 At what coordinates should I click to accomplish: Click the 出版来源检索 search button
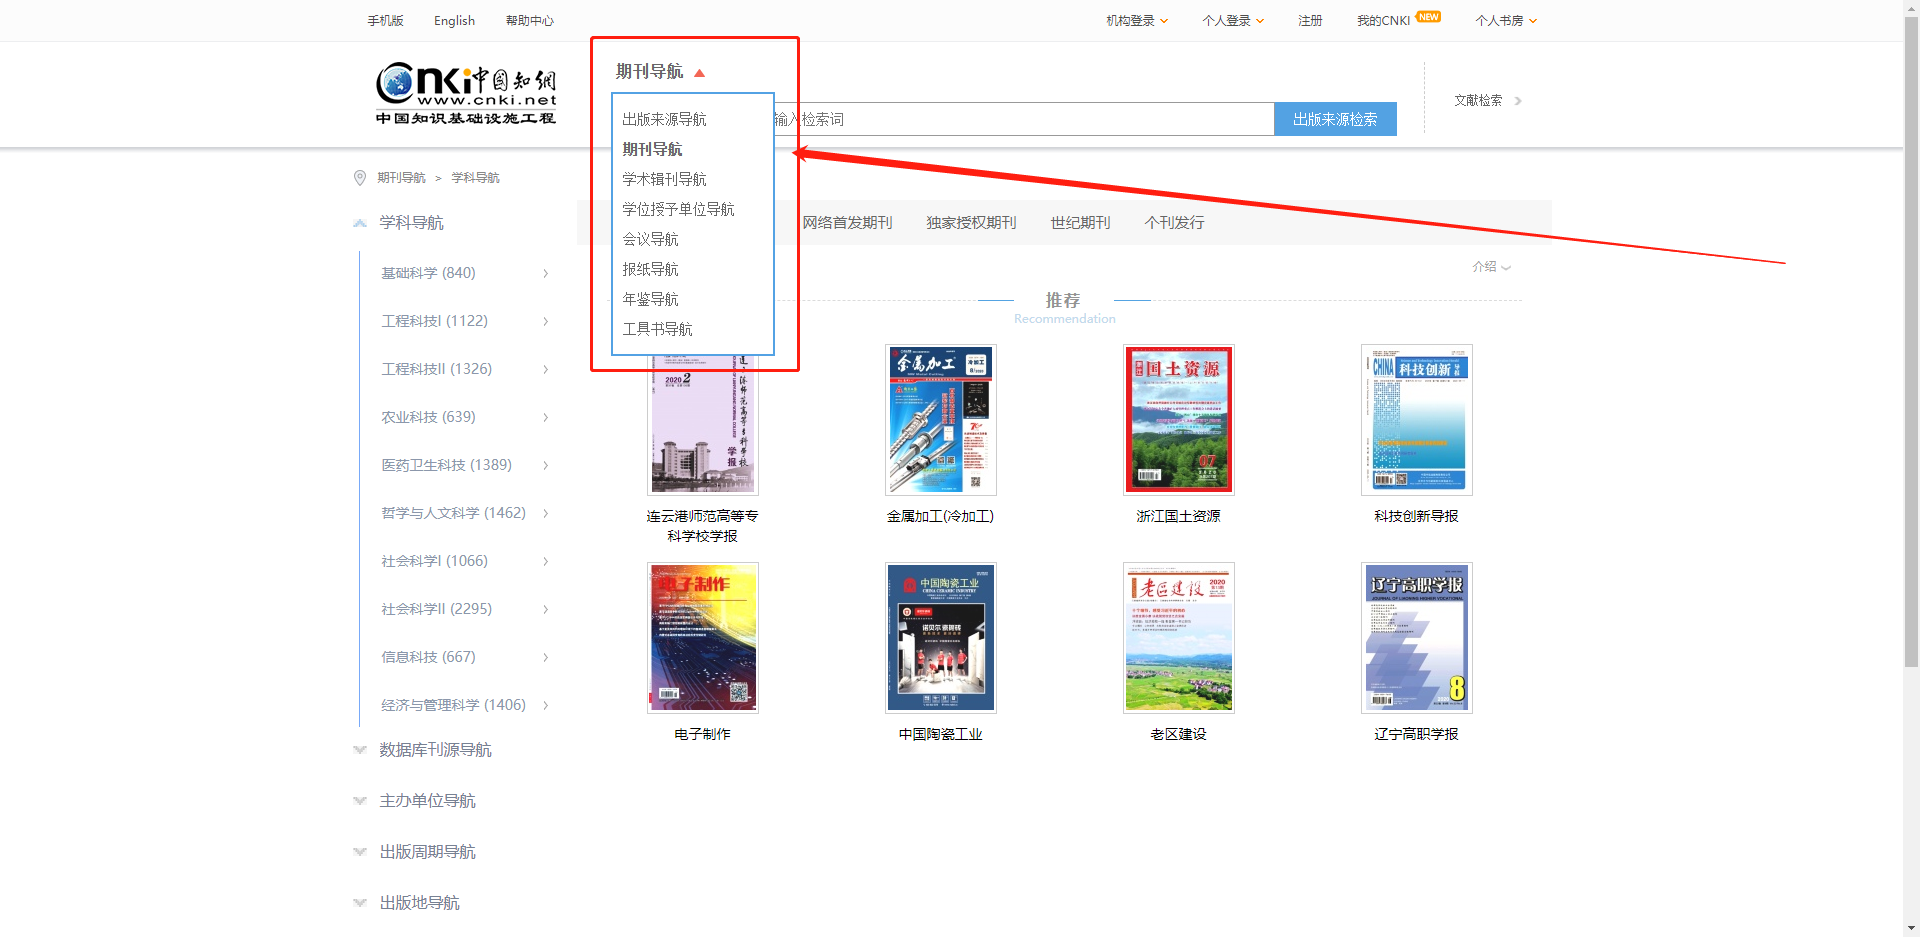[1335, 118]
